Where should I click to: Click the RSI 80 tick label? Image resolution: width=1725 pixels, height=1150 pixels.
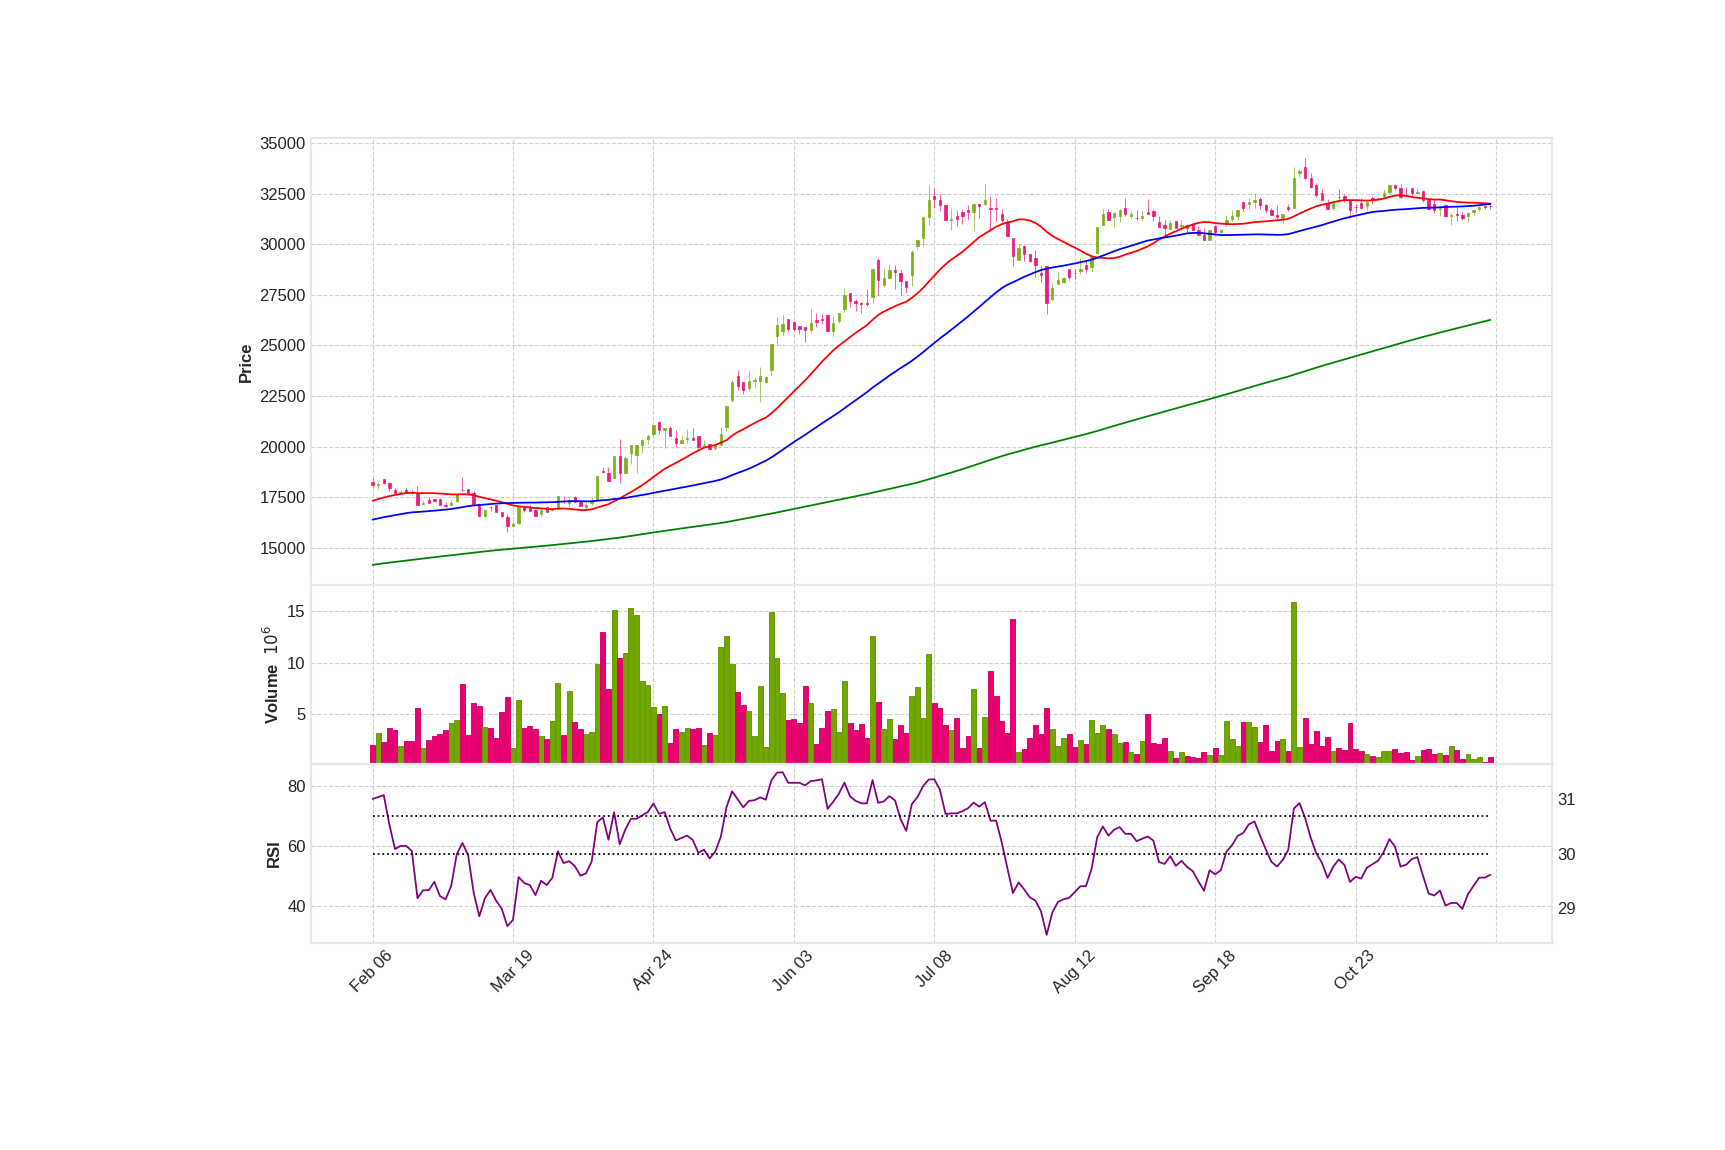297,787
